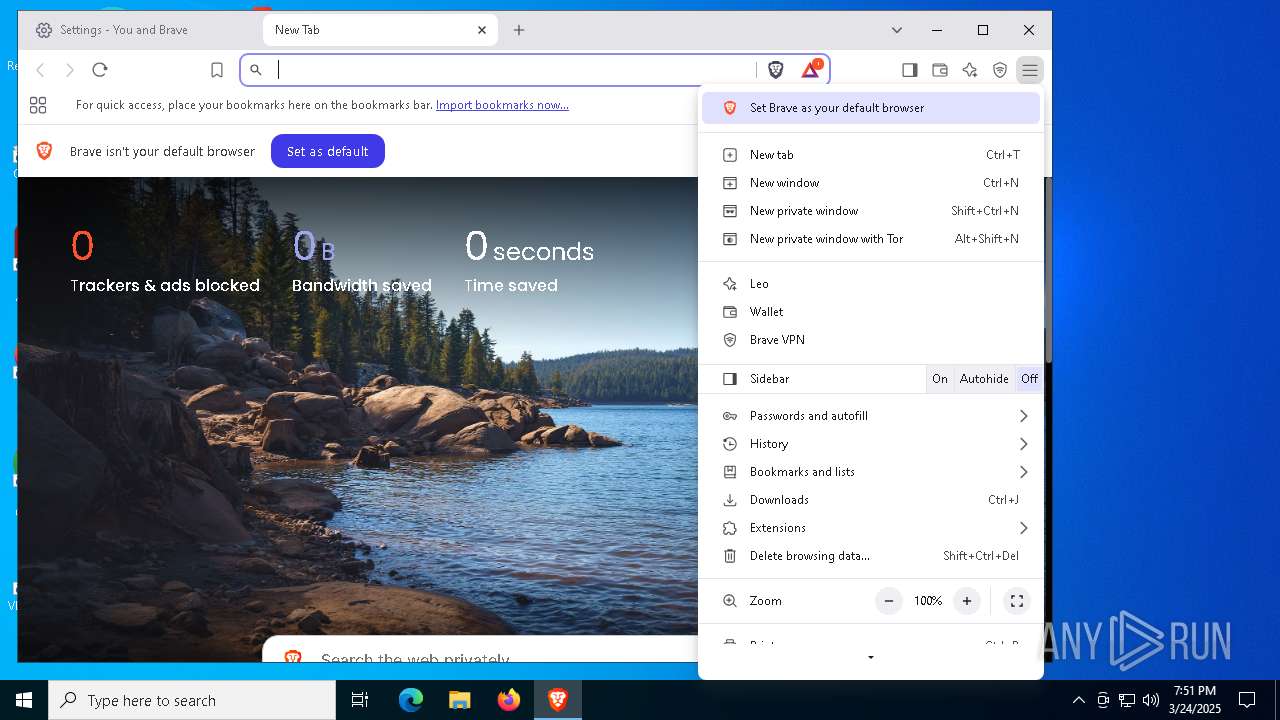Click Bandwidth saved stat
The image size is (1280, 720).
click(x=362, y=261)
